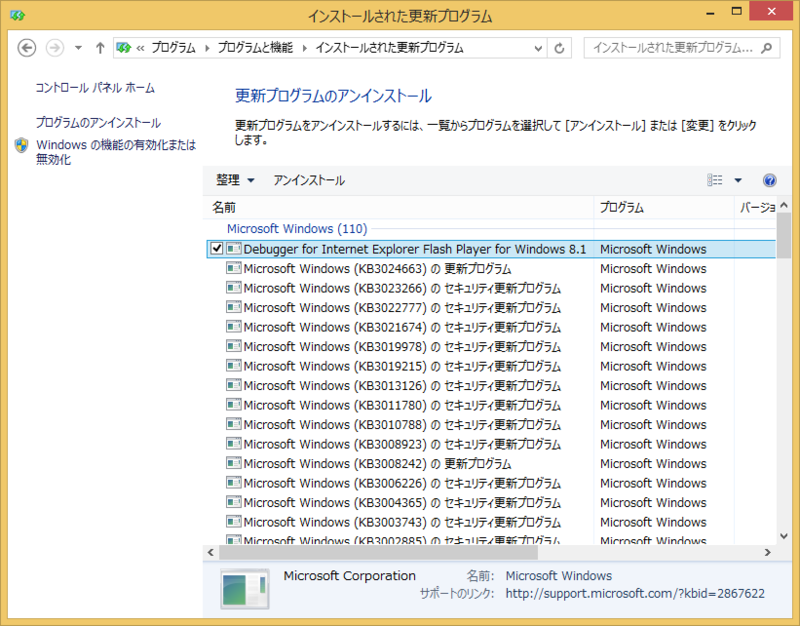Open the address bar history dropdown

[x=538, y=48]
